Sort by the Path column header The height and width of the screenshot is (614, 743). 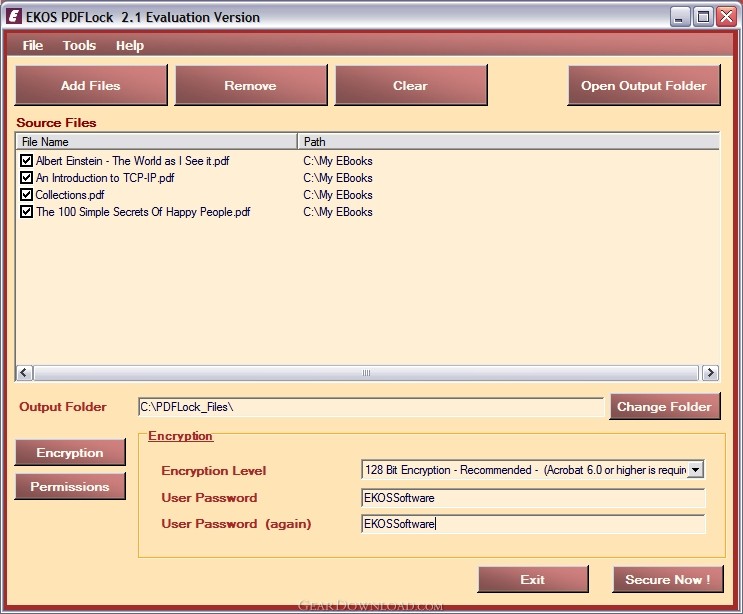(x=508, y=142)
